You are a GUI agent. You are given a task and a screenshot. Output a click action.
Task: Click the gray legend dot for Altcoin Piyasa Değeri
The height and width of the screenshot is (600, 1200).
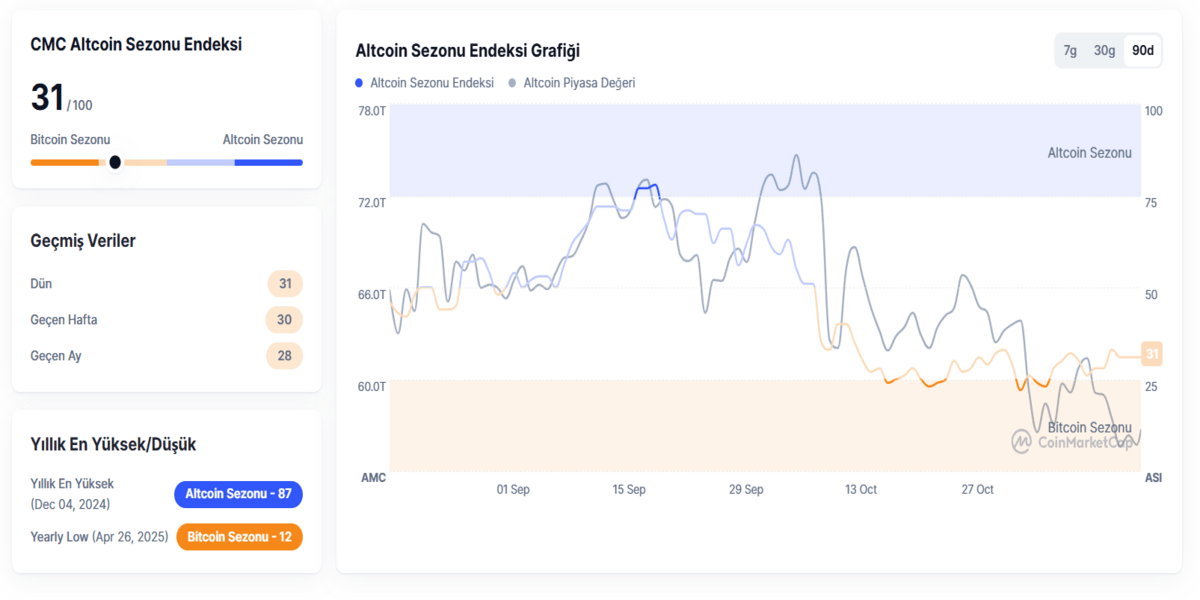(x=511, y=82)
